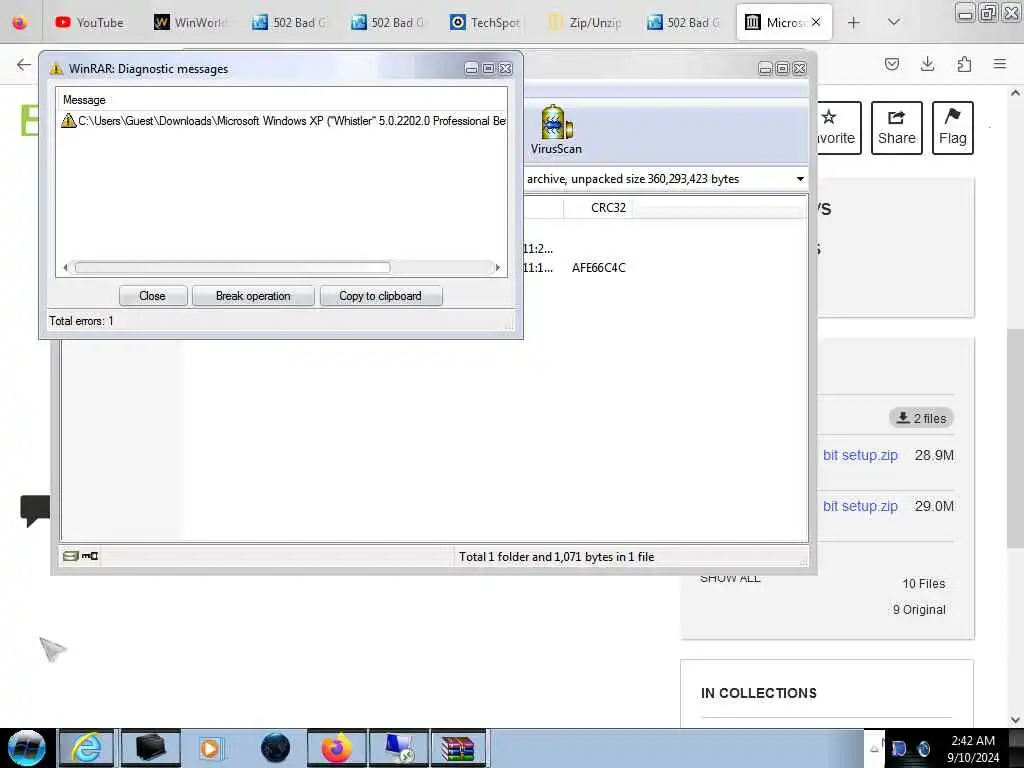This screenshot has width=1024, height=768.
Task: Open the archive path dropdown arrow
Action: (x=800, y=179)
